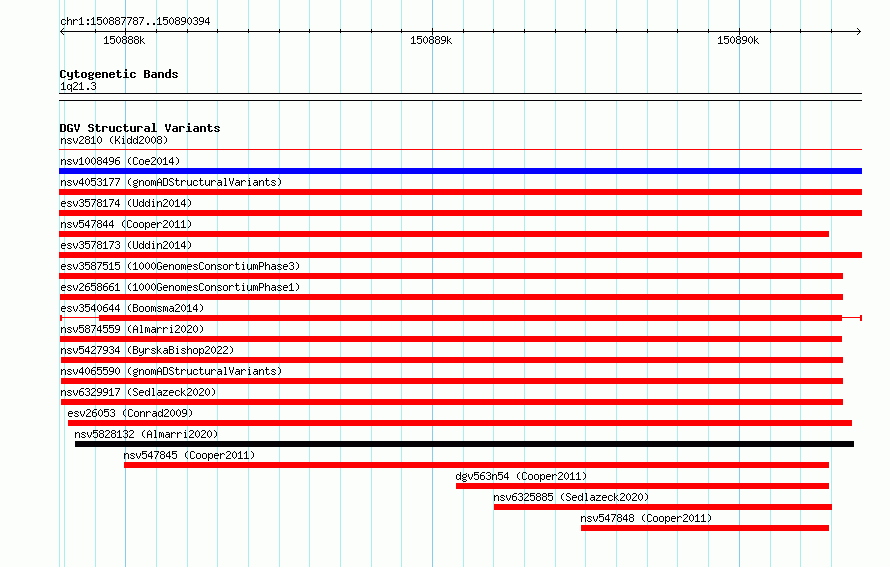This screenshot has width=890, height=567.
Task: Select the red bar under esv3578173
Action: tap(460, 255)
